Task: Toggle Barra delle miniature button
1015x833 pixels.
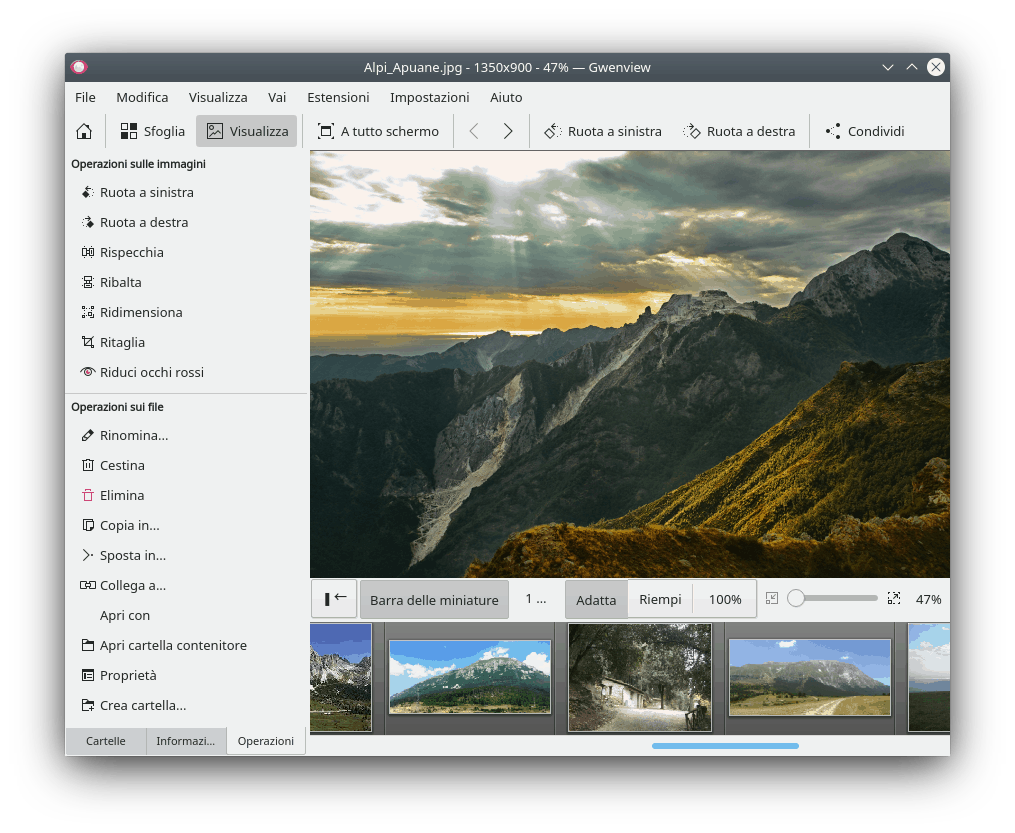Action: tap(434, 600)
